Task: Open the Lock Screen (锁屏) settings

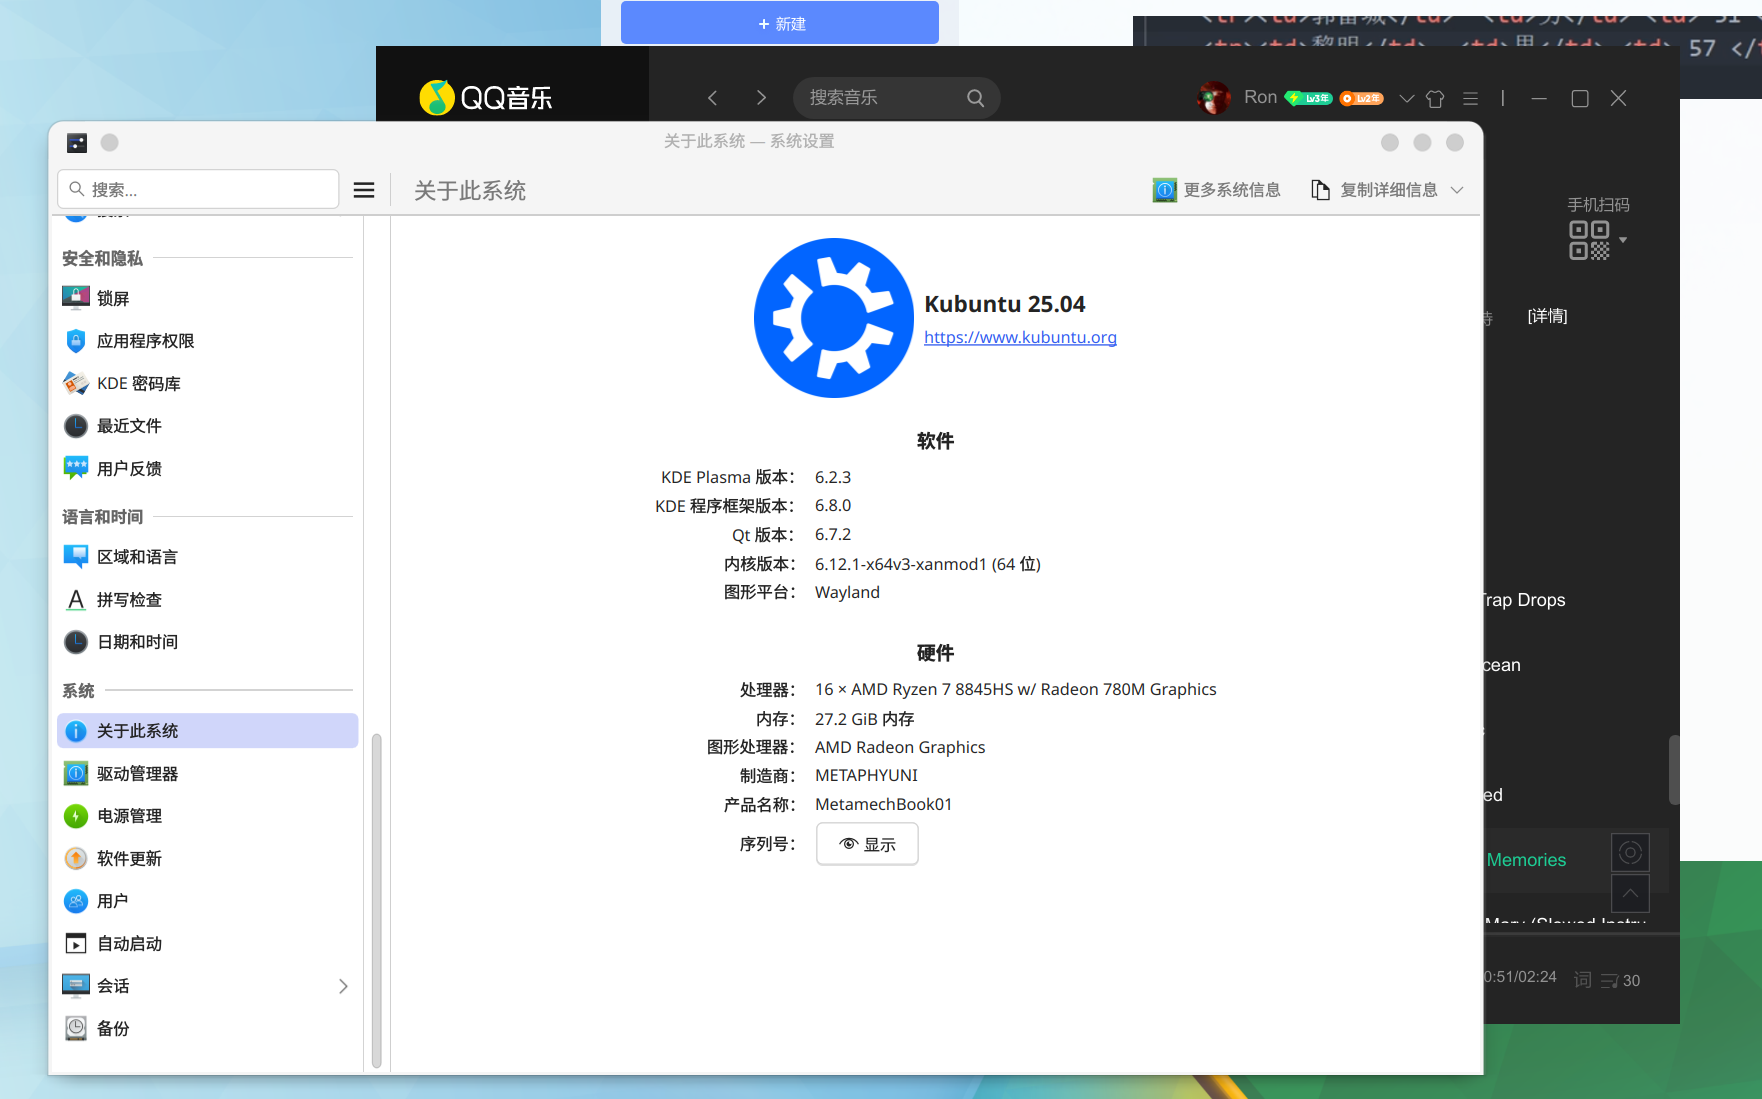Action: pos(207,298)
